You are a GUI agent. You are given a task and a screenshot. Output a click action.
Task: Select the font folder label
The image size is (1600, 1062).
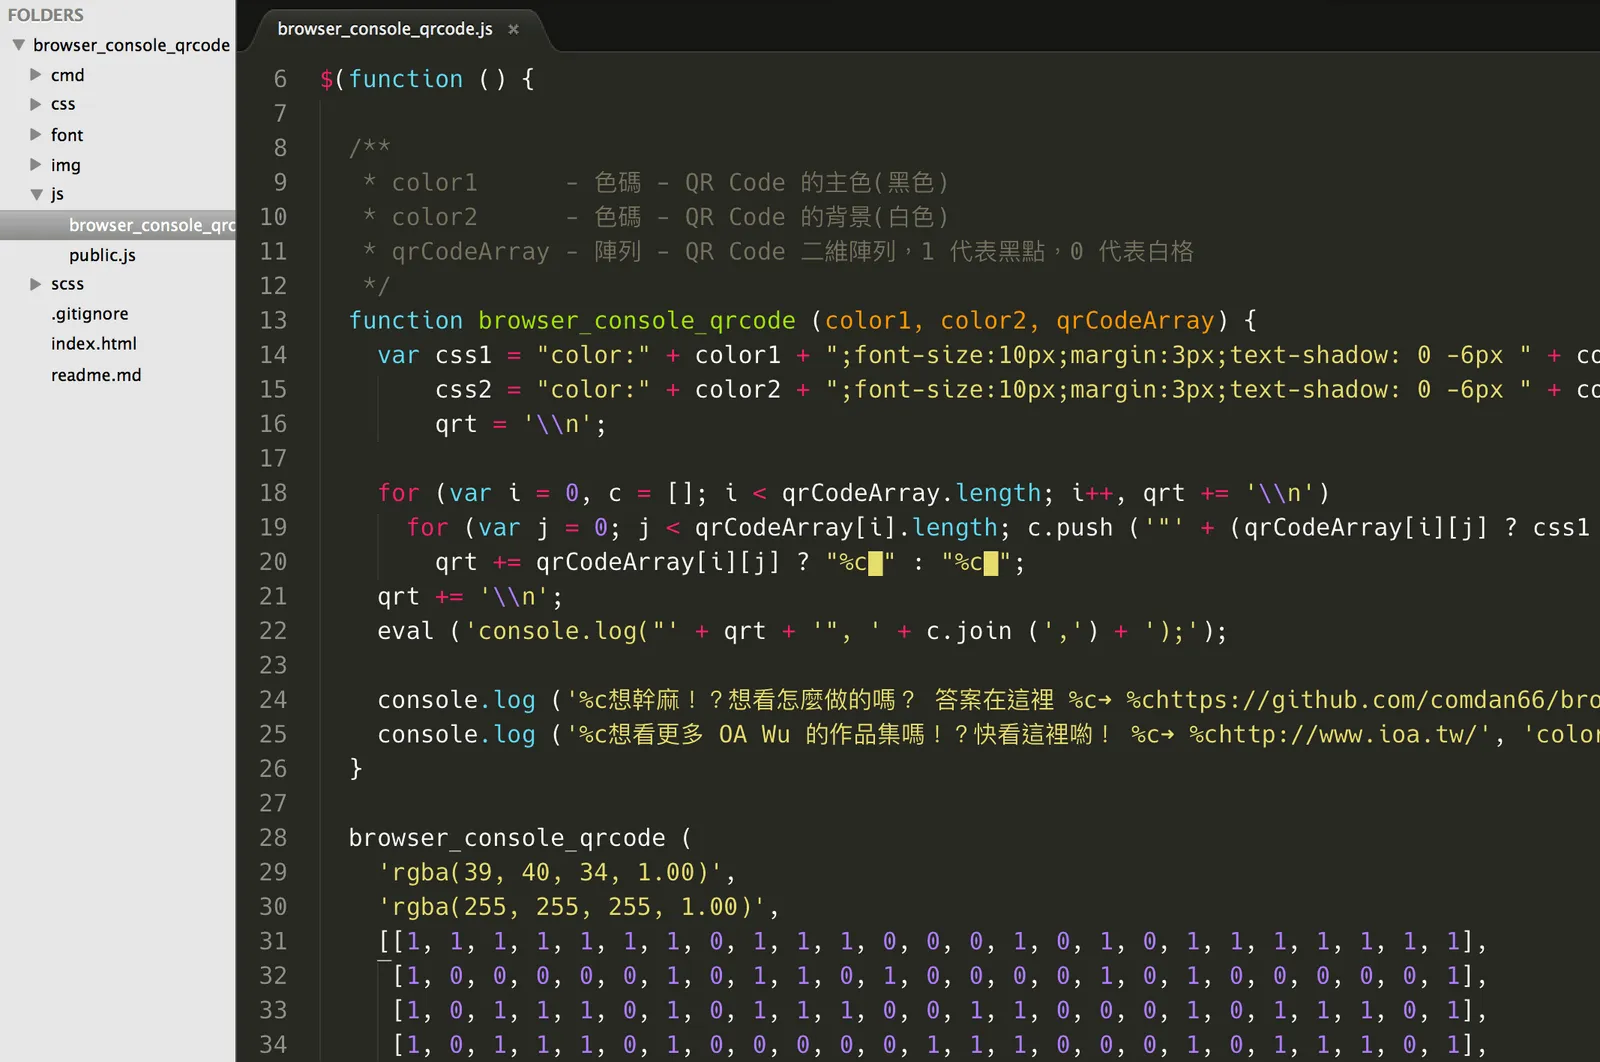tap(67, 135)
